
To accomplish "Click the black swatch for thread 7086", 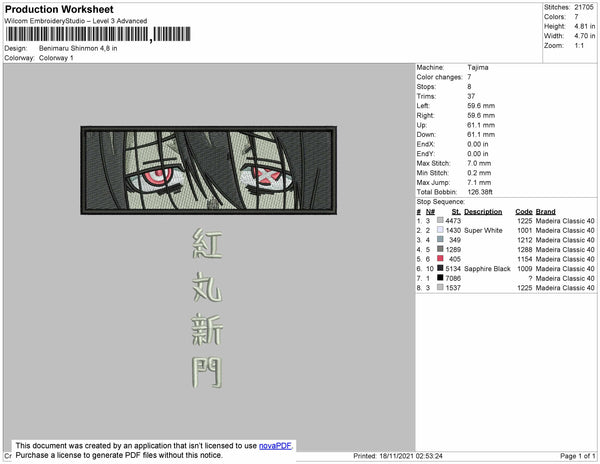I will tap(440, 277).
